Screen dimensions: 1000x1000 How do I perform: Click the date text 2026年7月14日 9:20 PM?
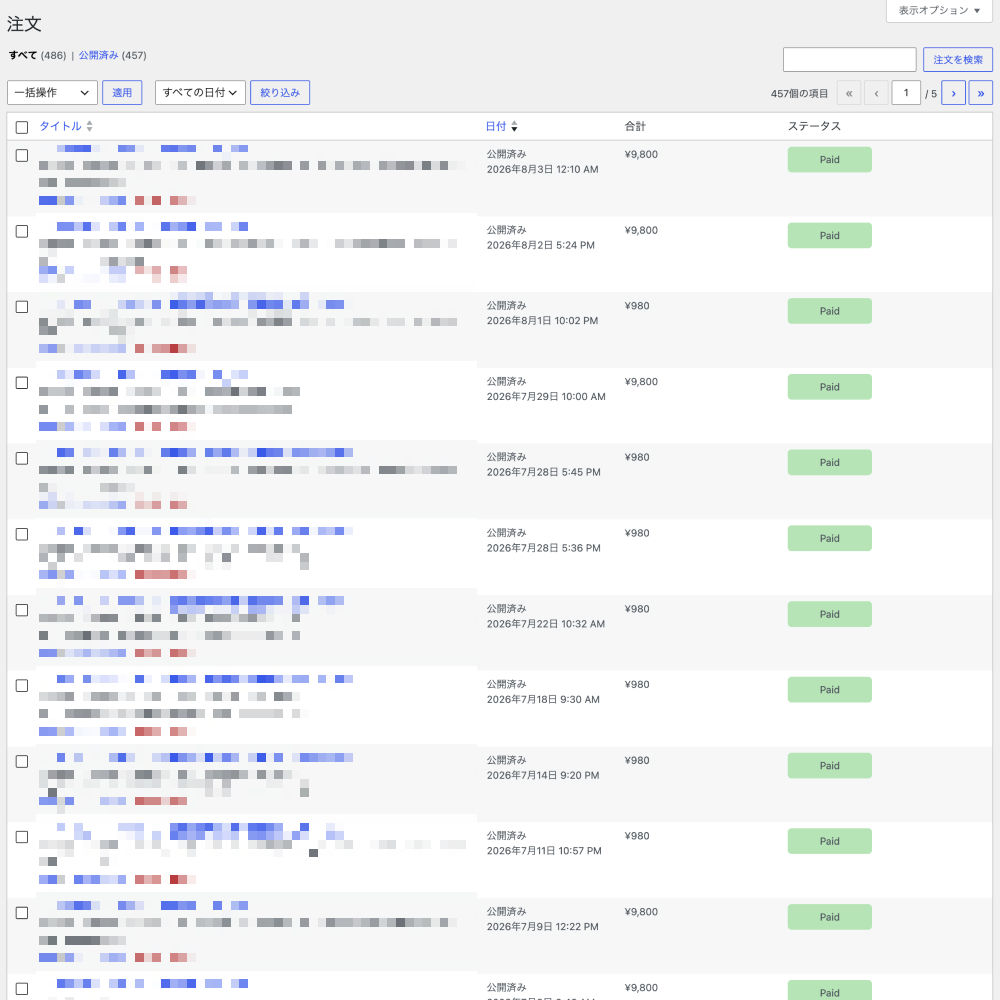coord(543,776)
